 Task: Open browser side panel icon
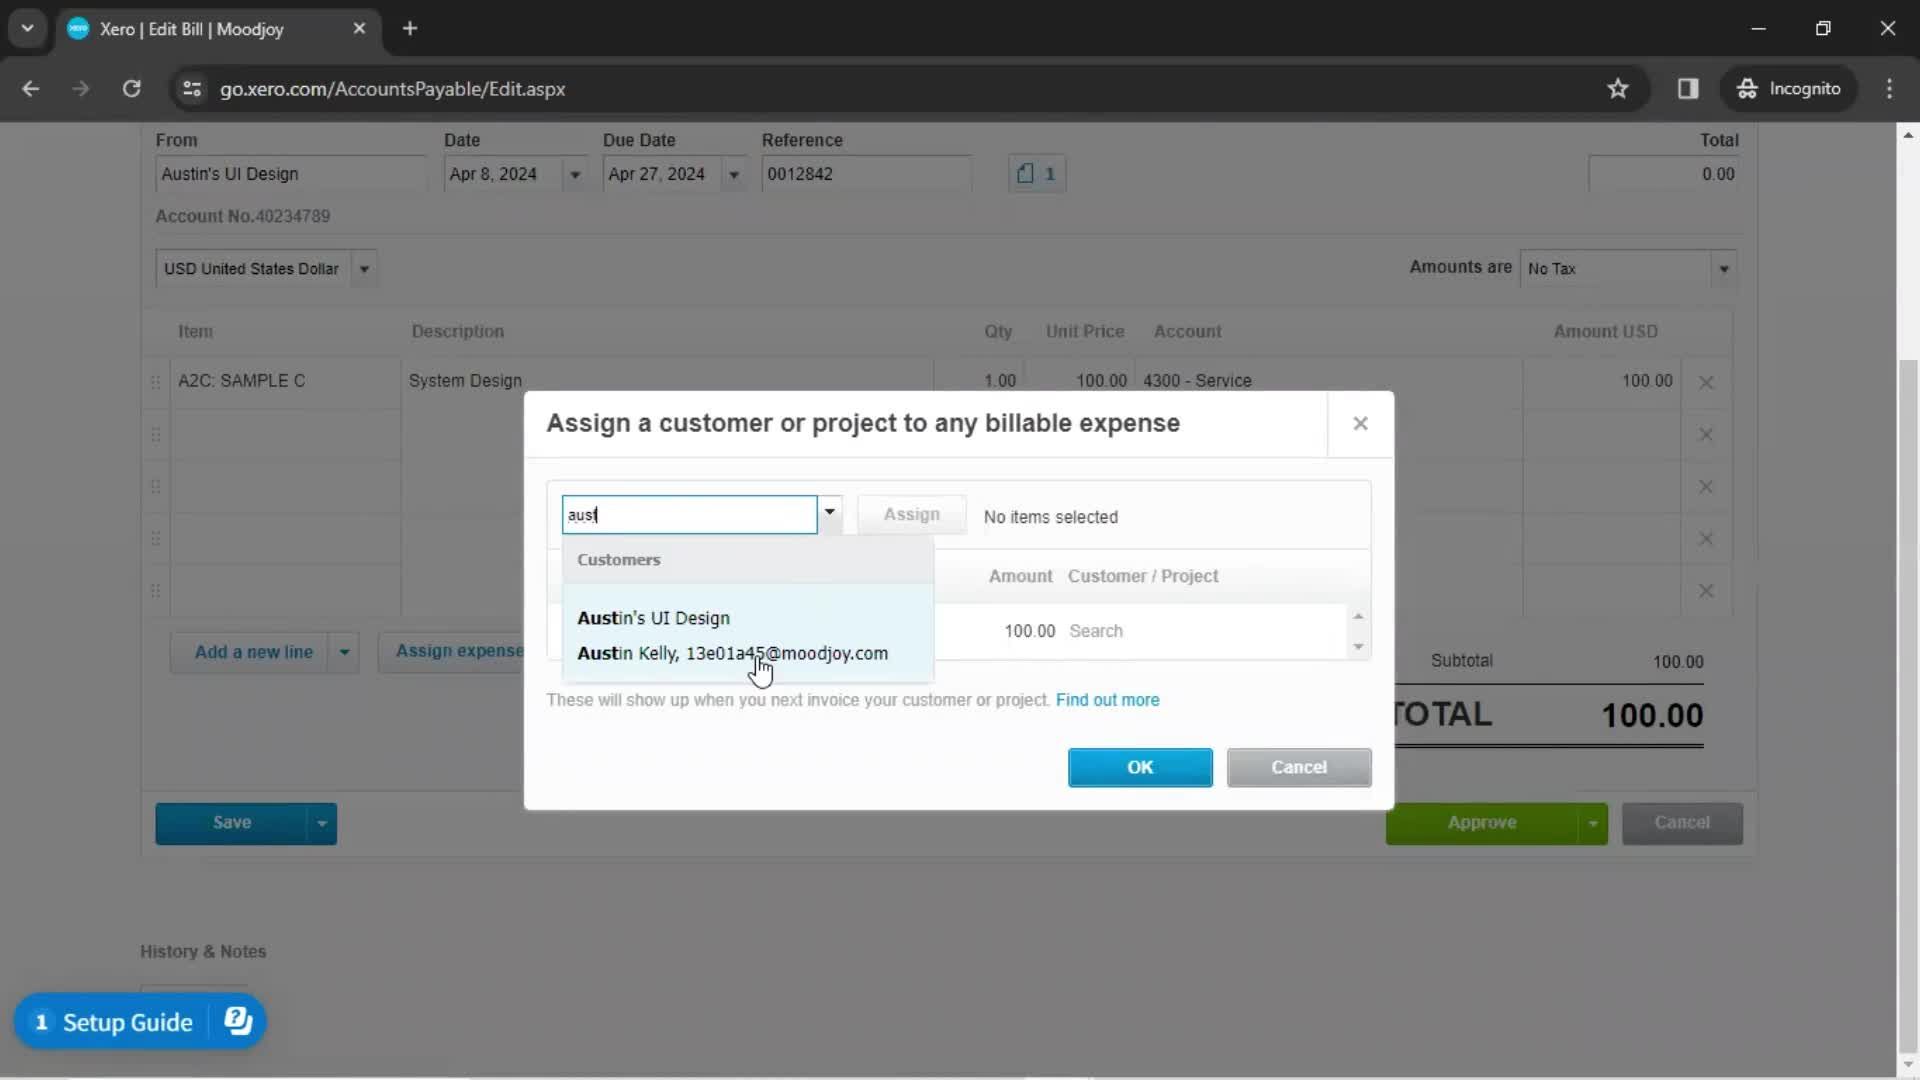(1688, 89)
